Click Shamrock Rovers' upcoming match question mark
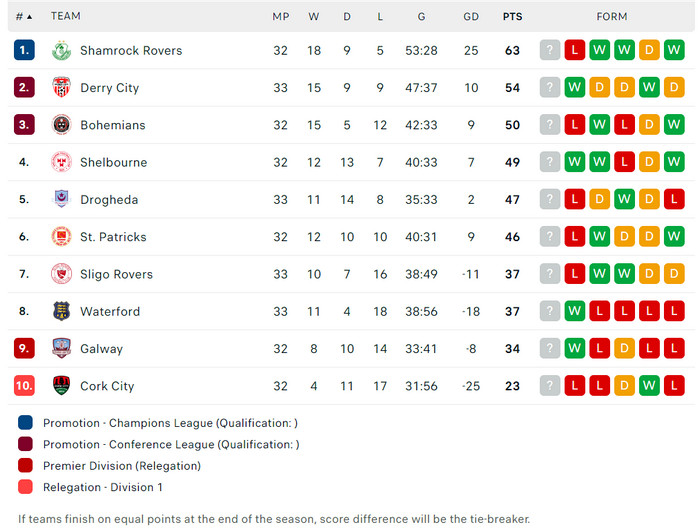Screen dimensions: 700x532 [550, 50]
